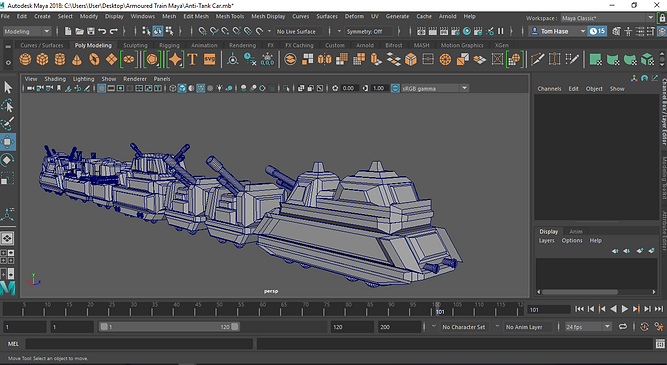Go to start of playback range
667x365 pixels.
pos(579,309)
